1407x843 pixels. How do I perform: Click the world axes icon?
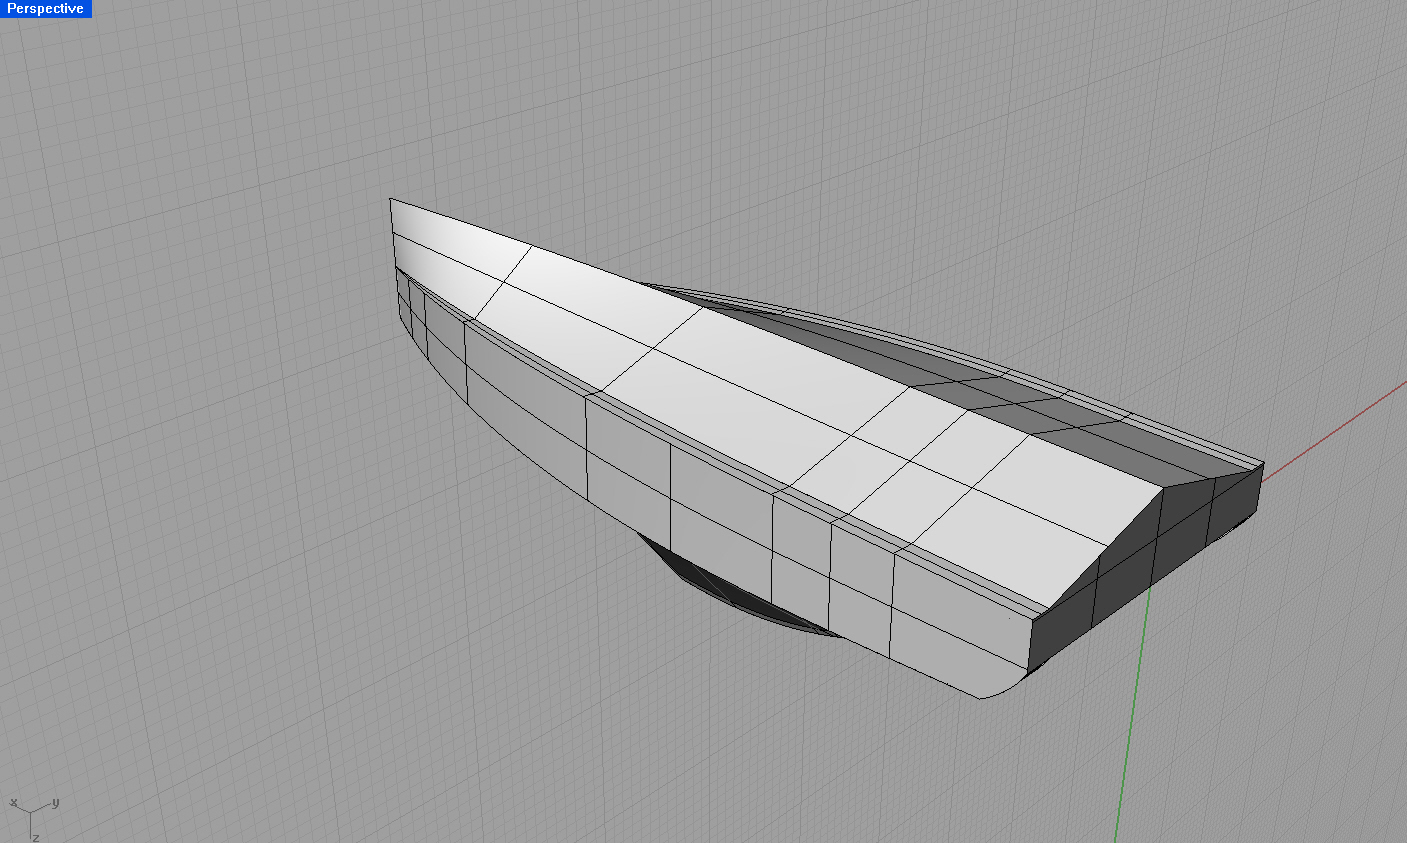pyautogui.click(x=35, y=818)
